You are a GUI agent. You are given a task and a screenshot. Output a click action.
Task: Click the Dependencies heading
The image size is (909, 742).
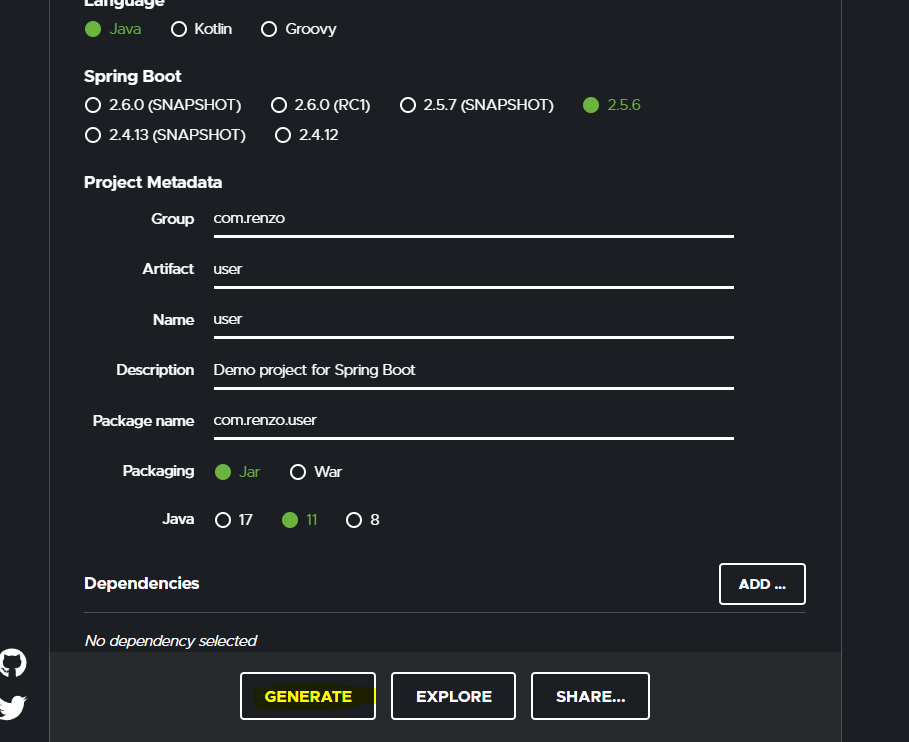(x=141, y=583)
